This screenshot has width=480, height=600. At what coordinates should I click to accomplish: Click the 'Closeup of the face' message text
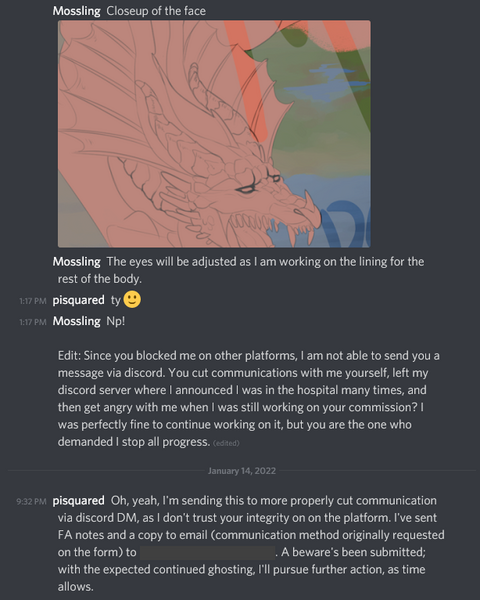[x=156, y=11]
